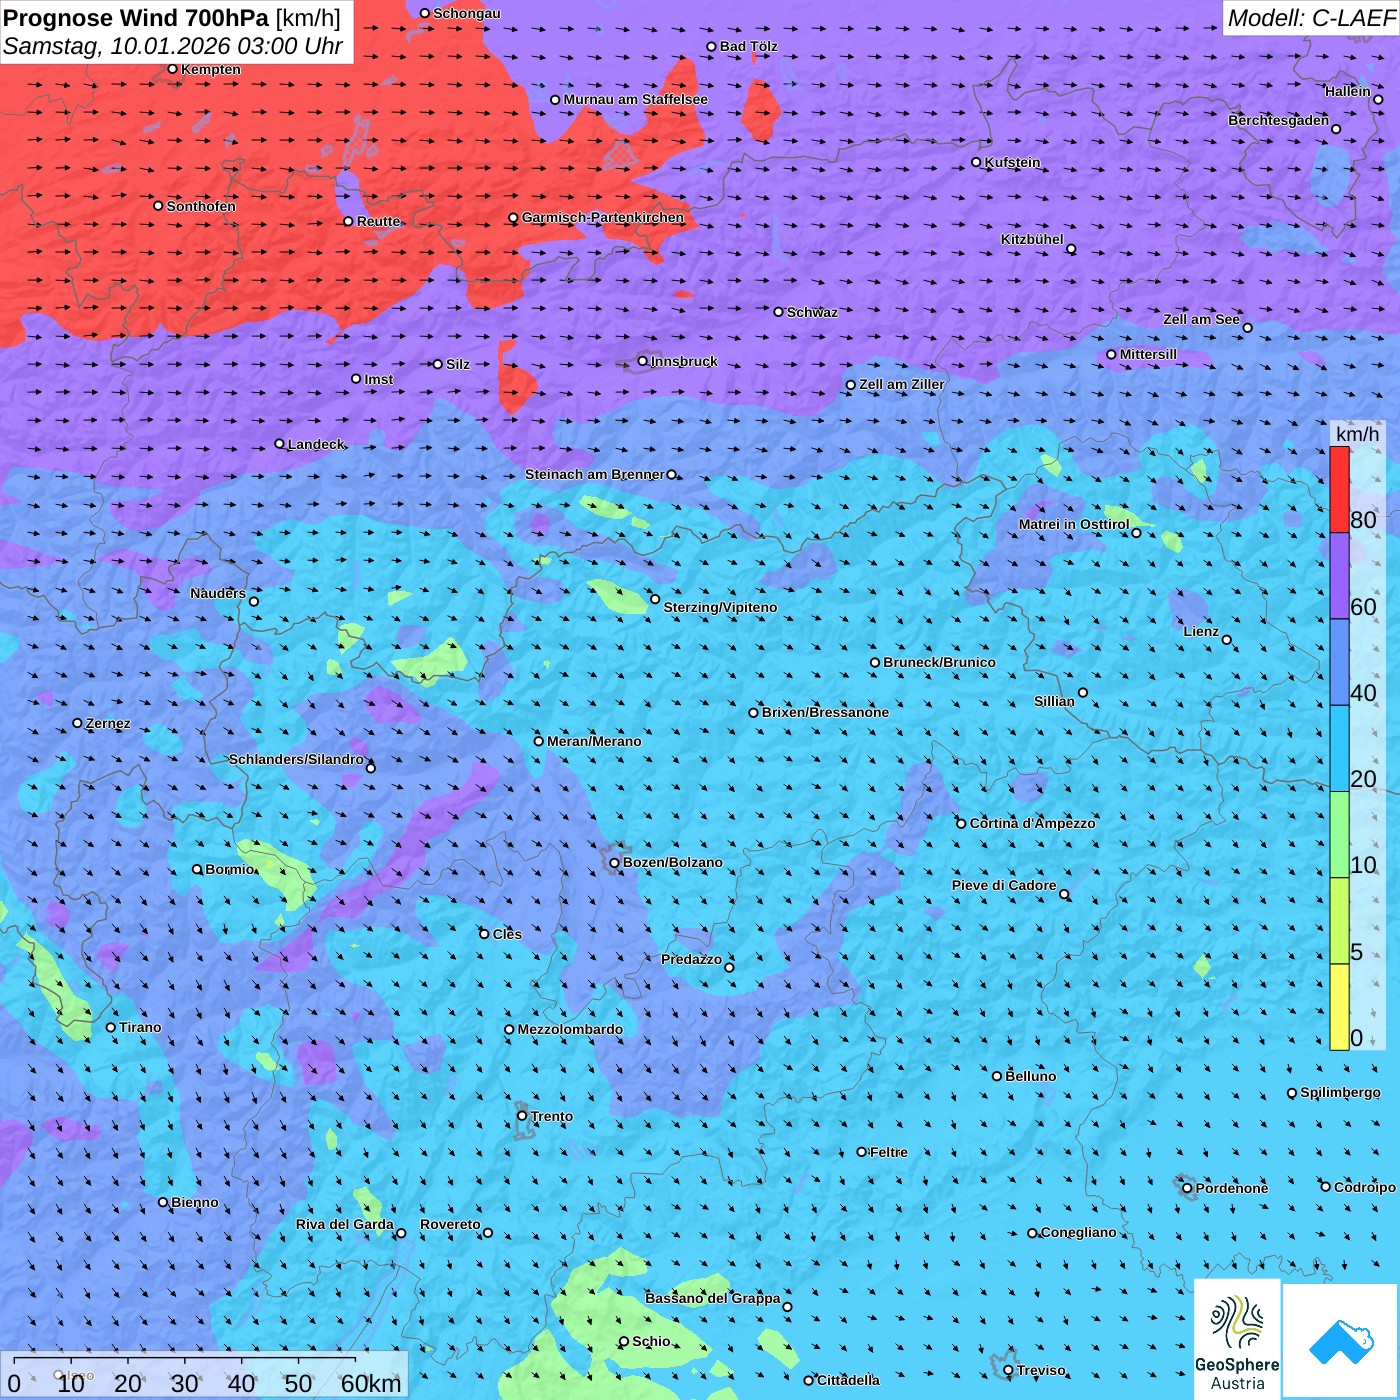
Task: Click the 'Garmisch-Partenkirchen' label
Action: 603,217
